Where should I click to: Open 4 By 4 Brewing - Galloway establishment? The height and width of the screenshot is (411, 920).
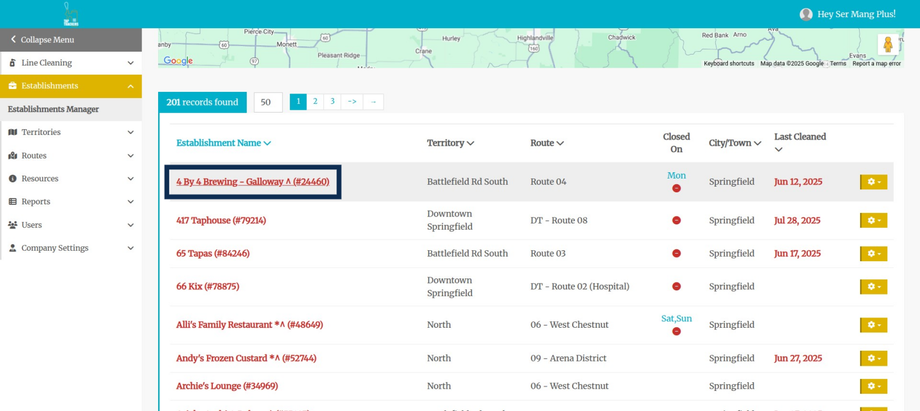pos(252,182)
